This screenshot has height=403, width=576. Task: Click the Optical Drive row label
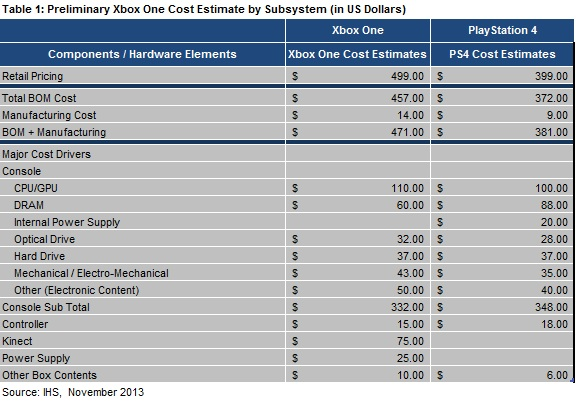pyautogui.click(x=44, y=239)
